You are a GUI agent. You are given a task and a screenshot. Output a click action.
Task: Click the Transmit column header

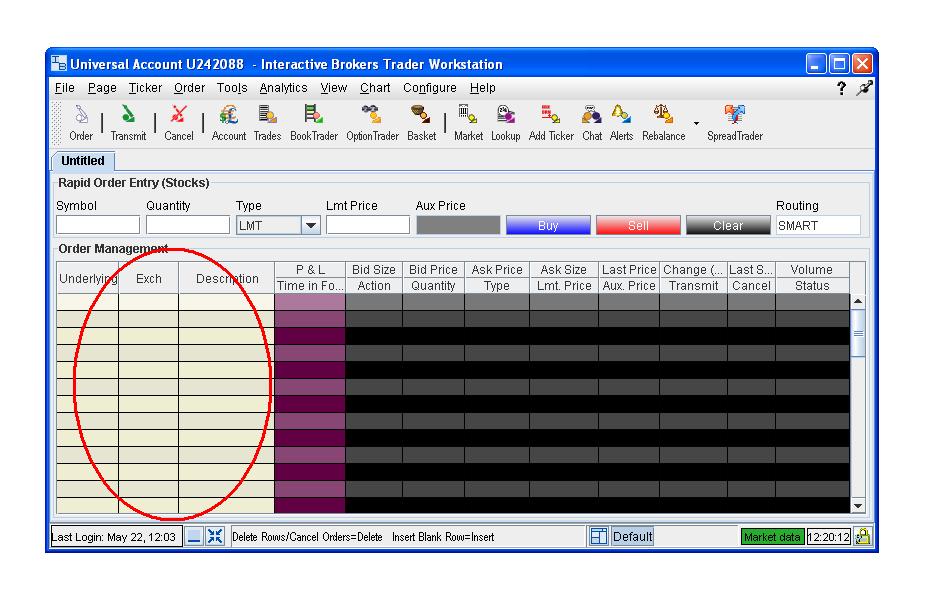pyautogui.click(x=693, y=286)
